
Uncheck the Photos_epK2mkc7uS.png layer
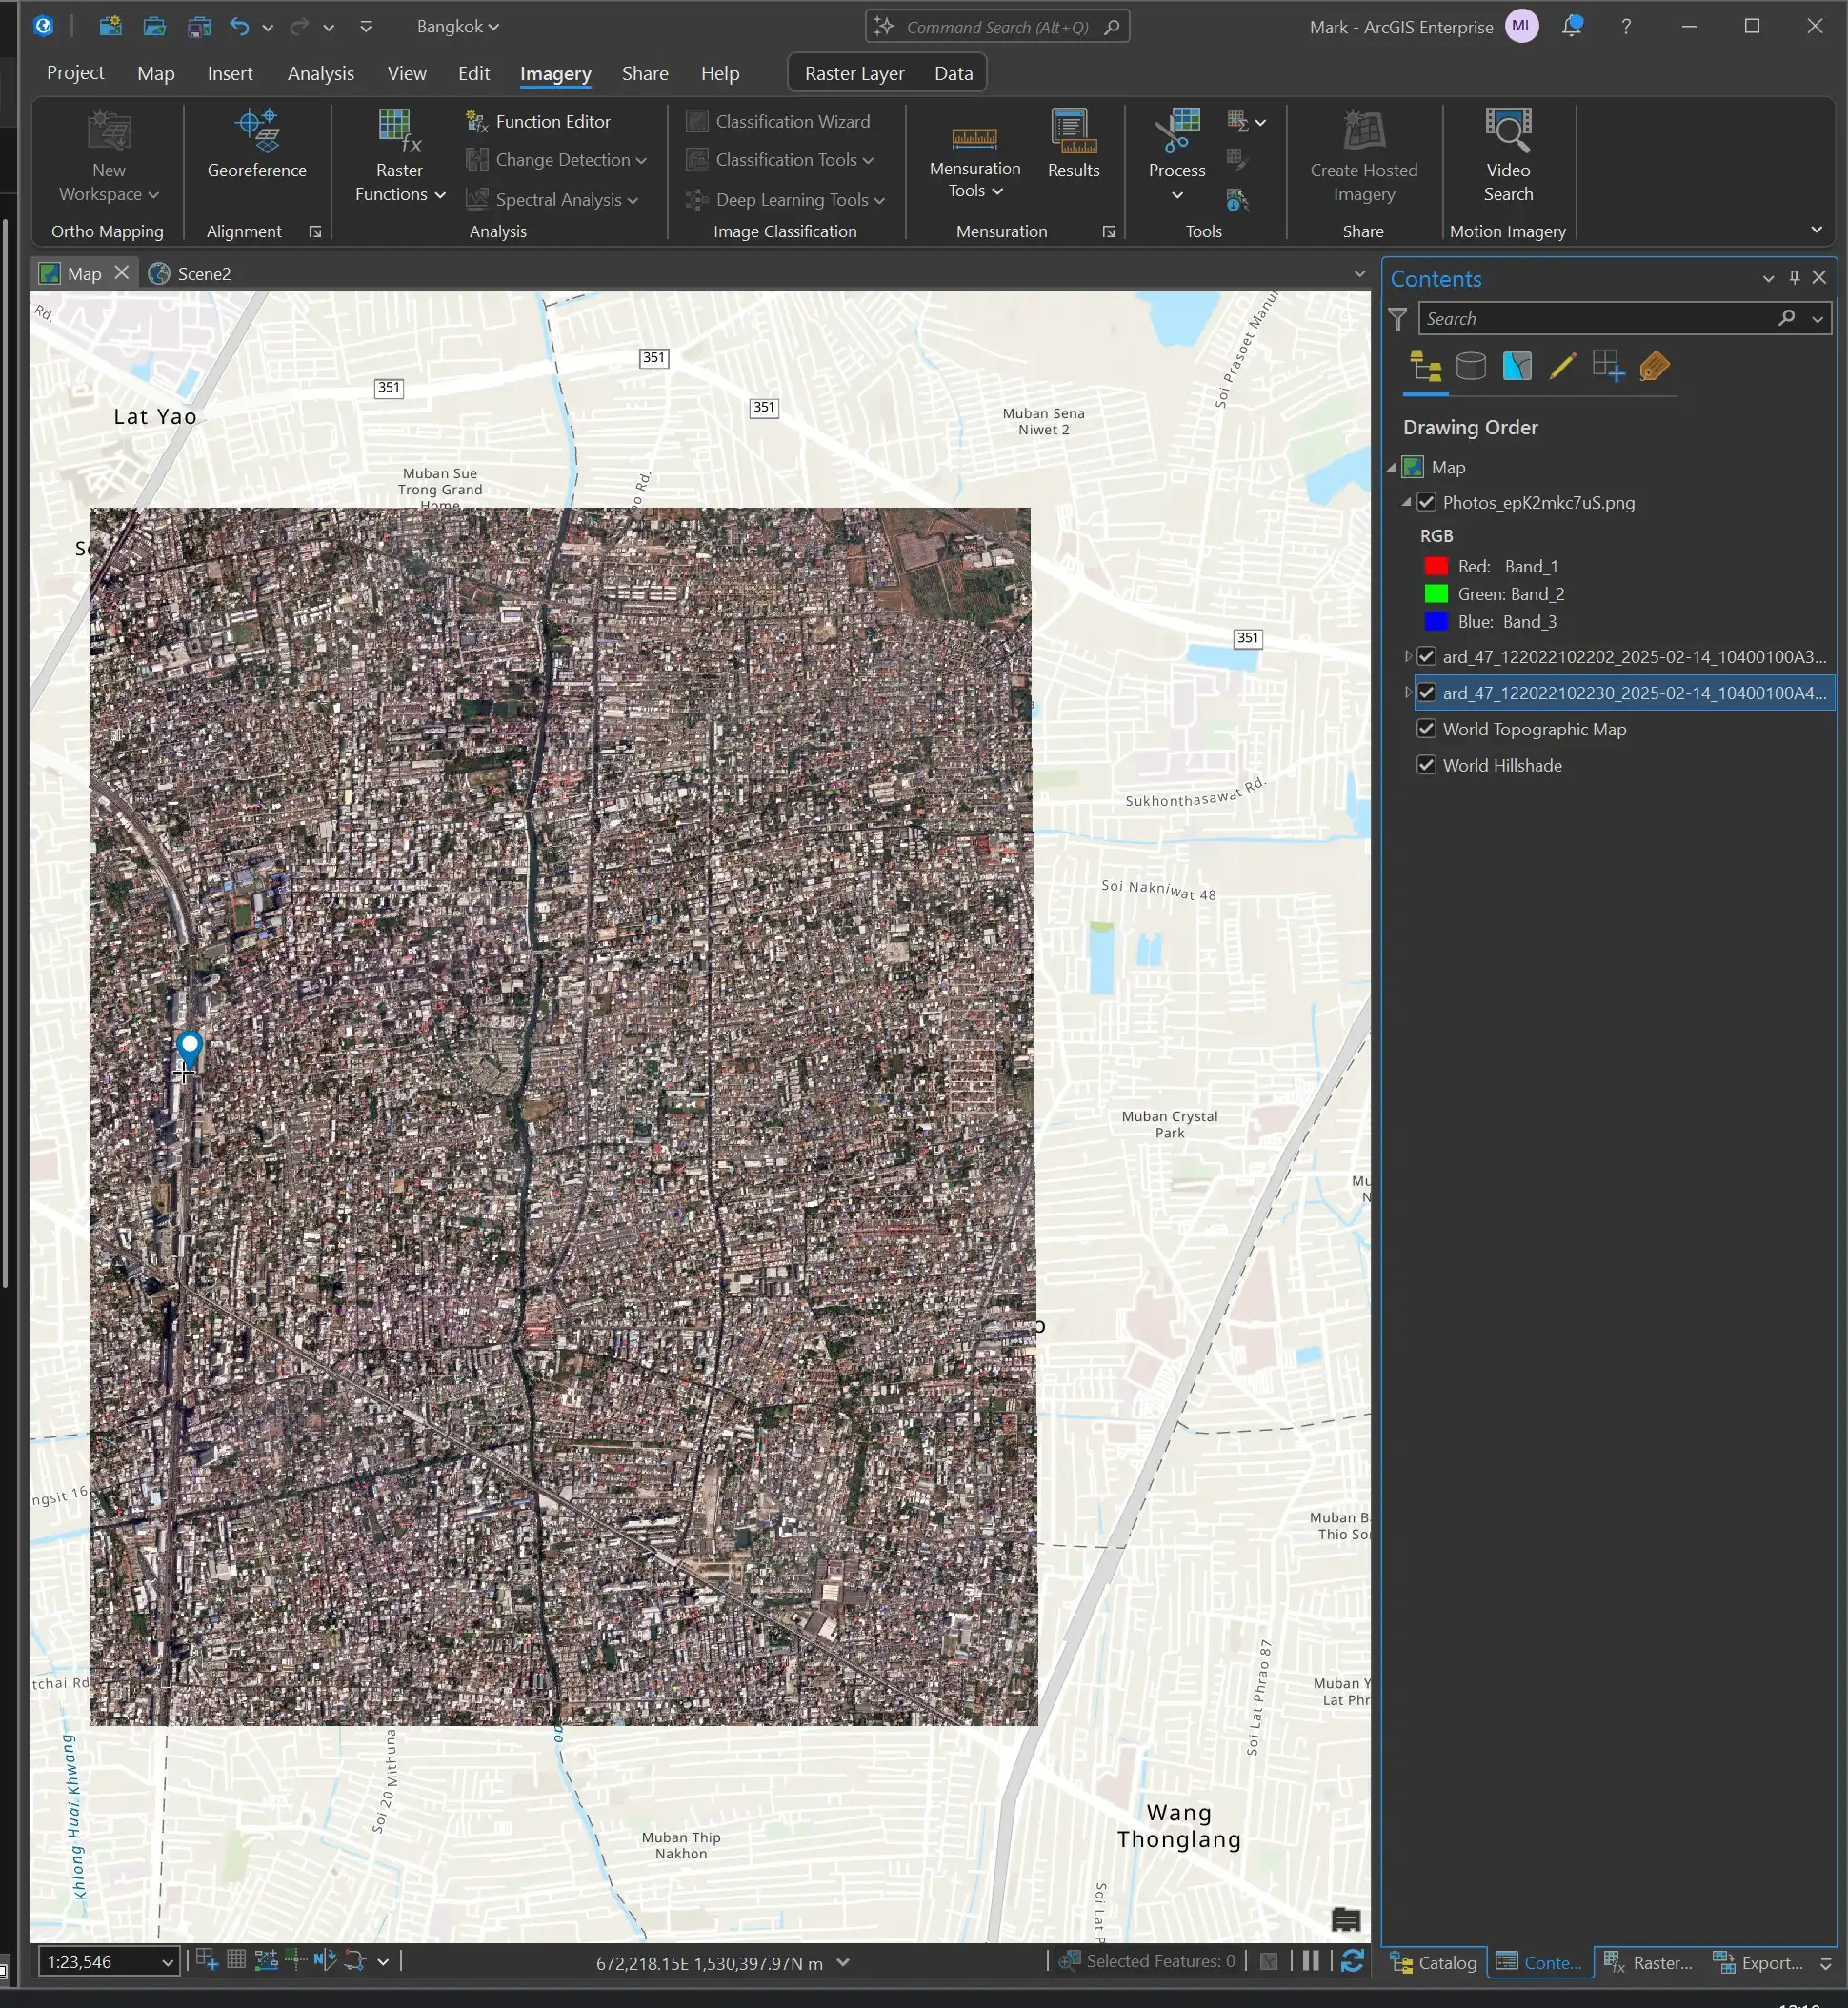tap(1427, 502)
